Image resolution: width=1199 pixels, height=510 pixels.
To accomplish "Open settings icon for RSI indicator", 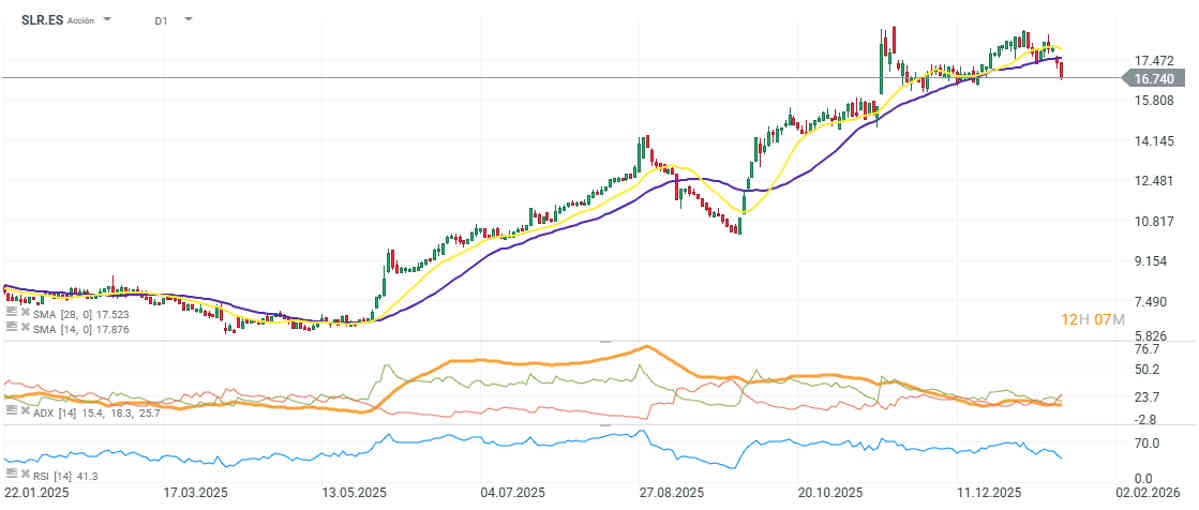I will click(11, 473).
